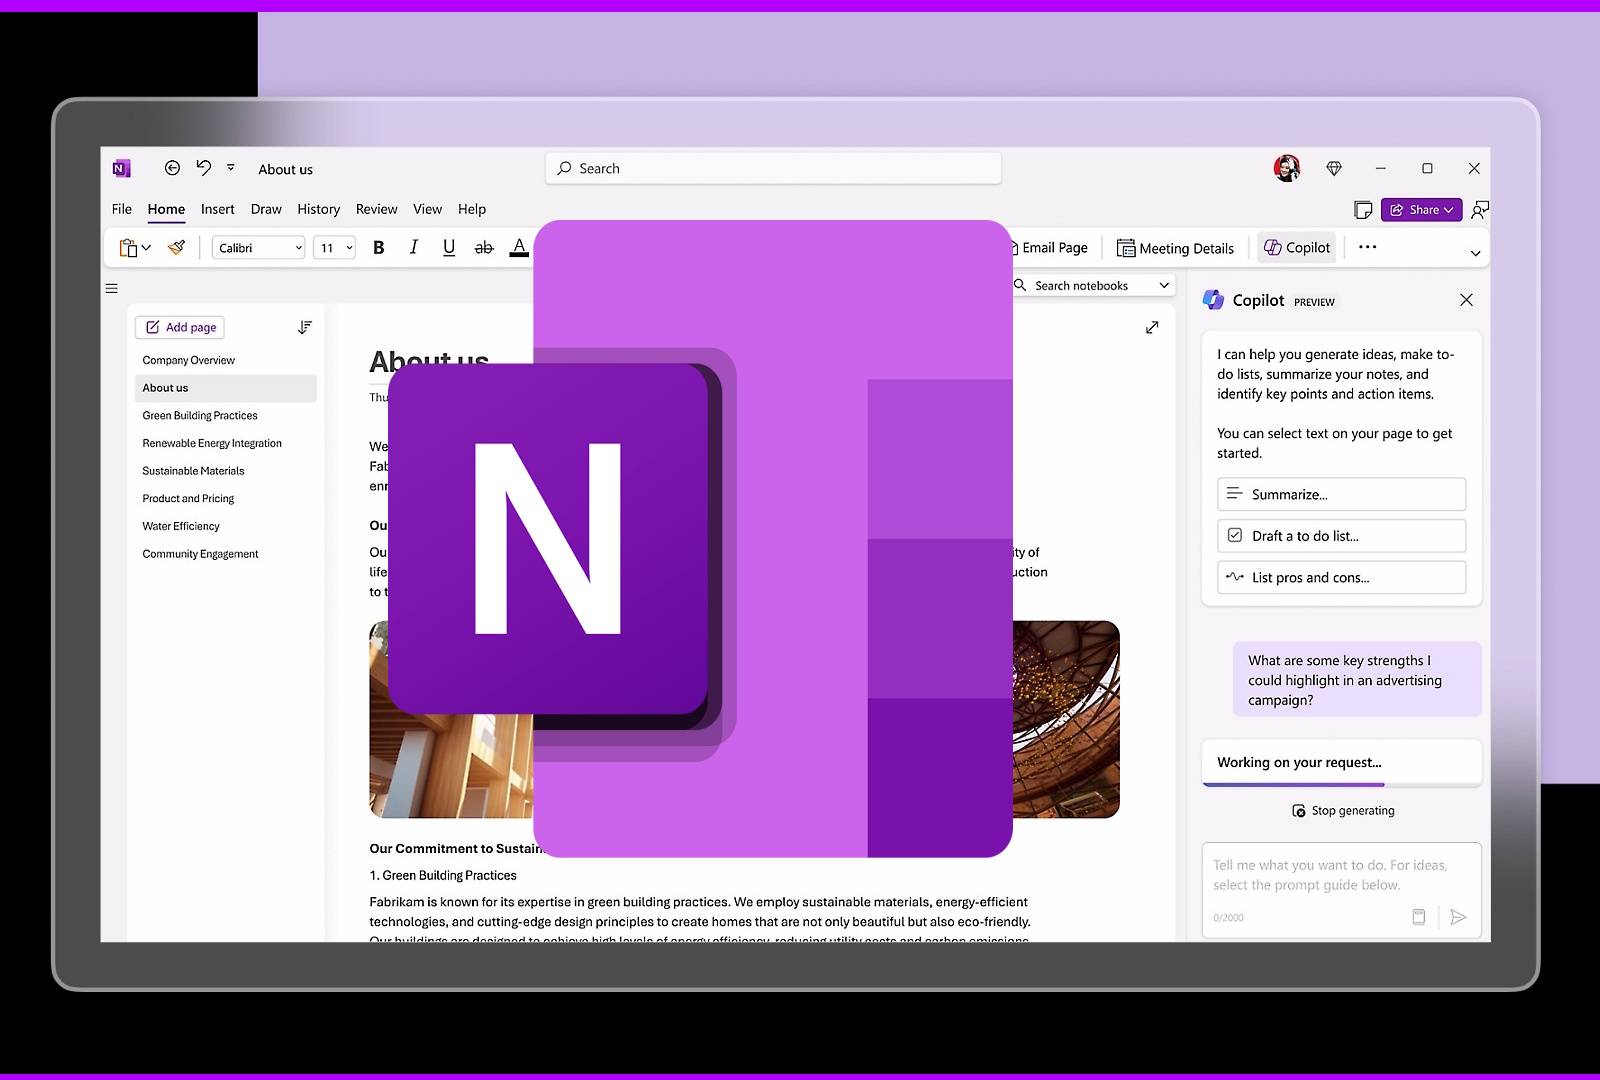Open the Insert ribbon tab

(217, 209)
